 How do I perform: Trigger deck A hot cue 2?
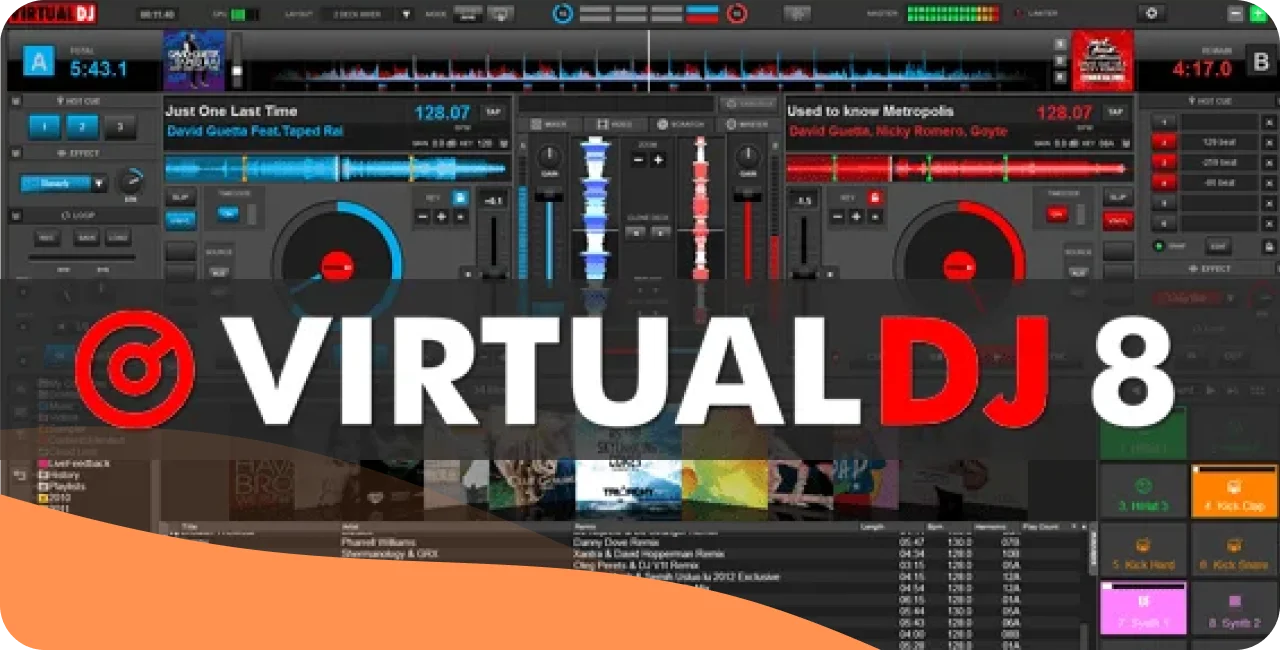(82, 127)
